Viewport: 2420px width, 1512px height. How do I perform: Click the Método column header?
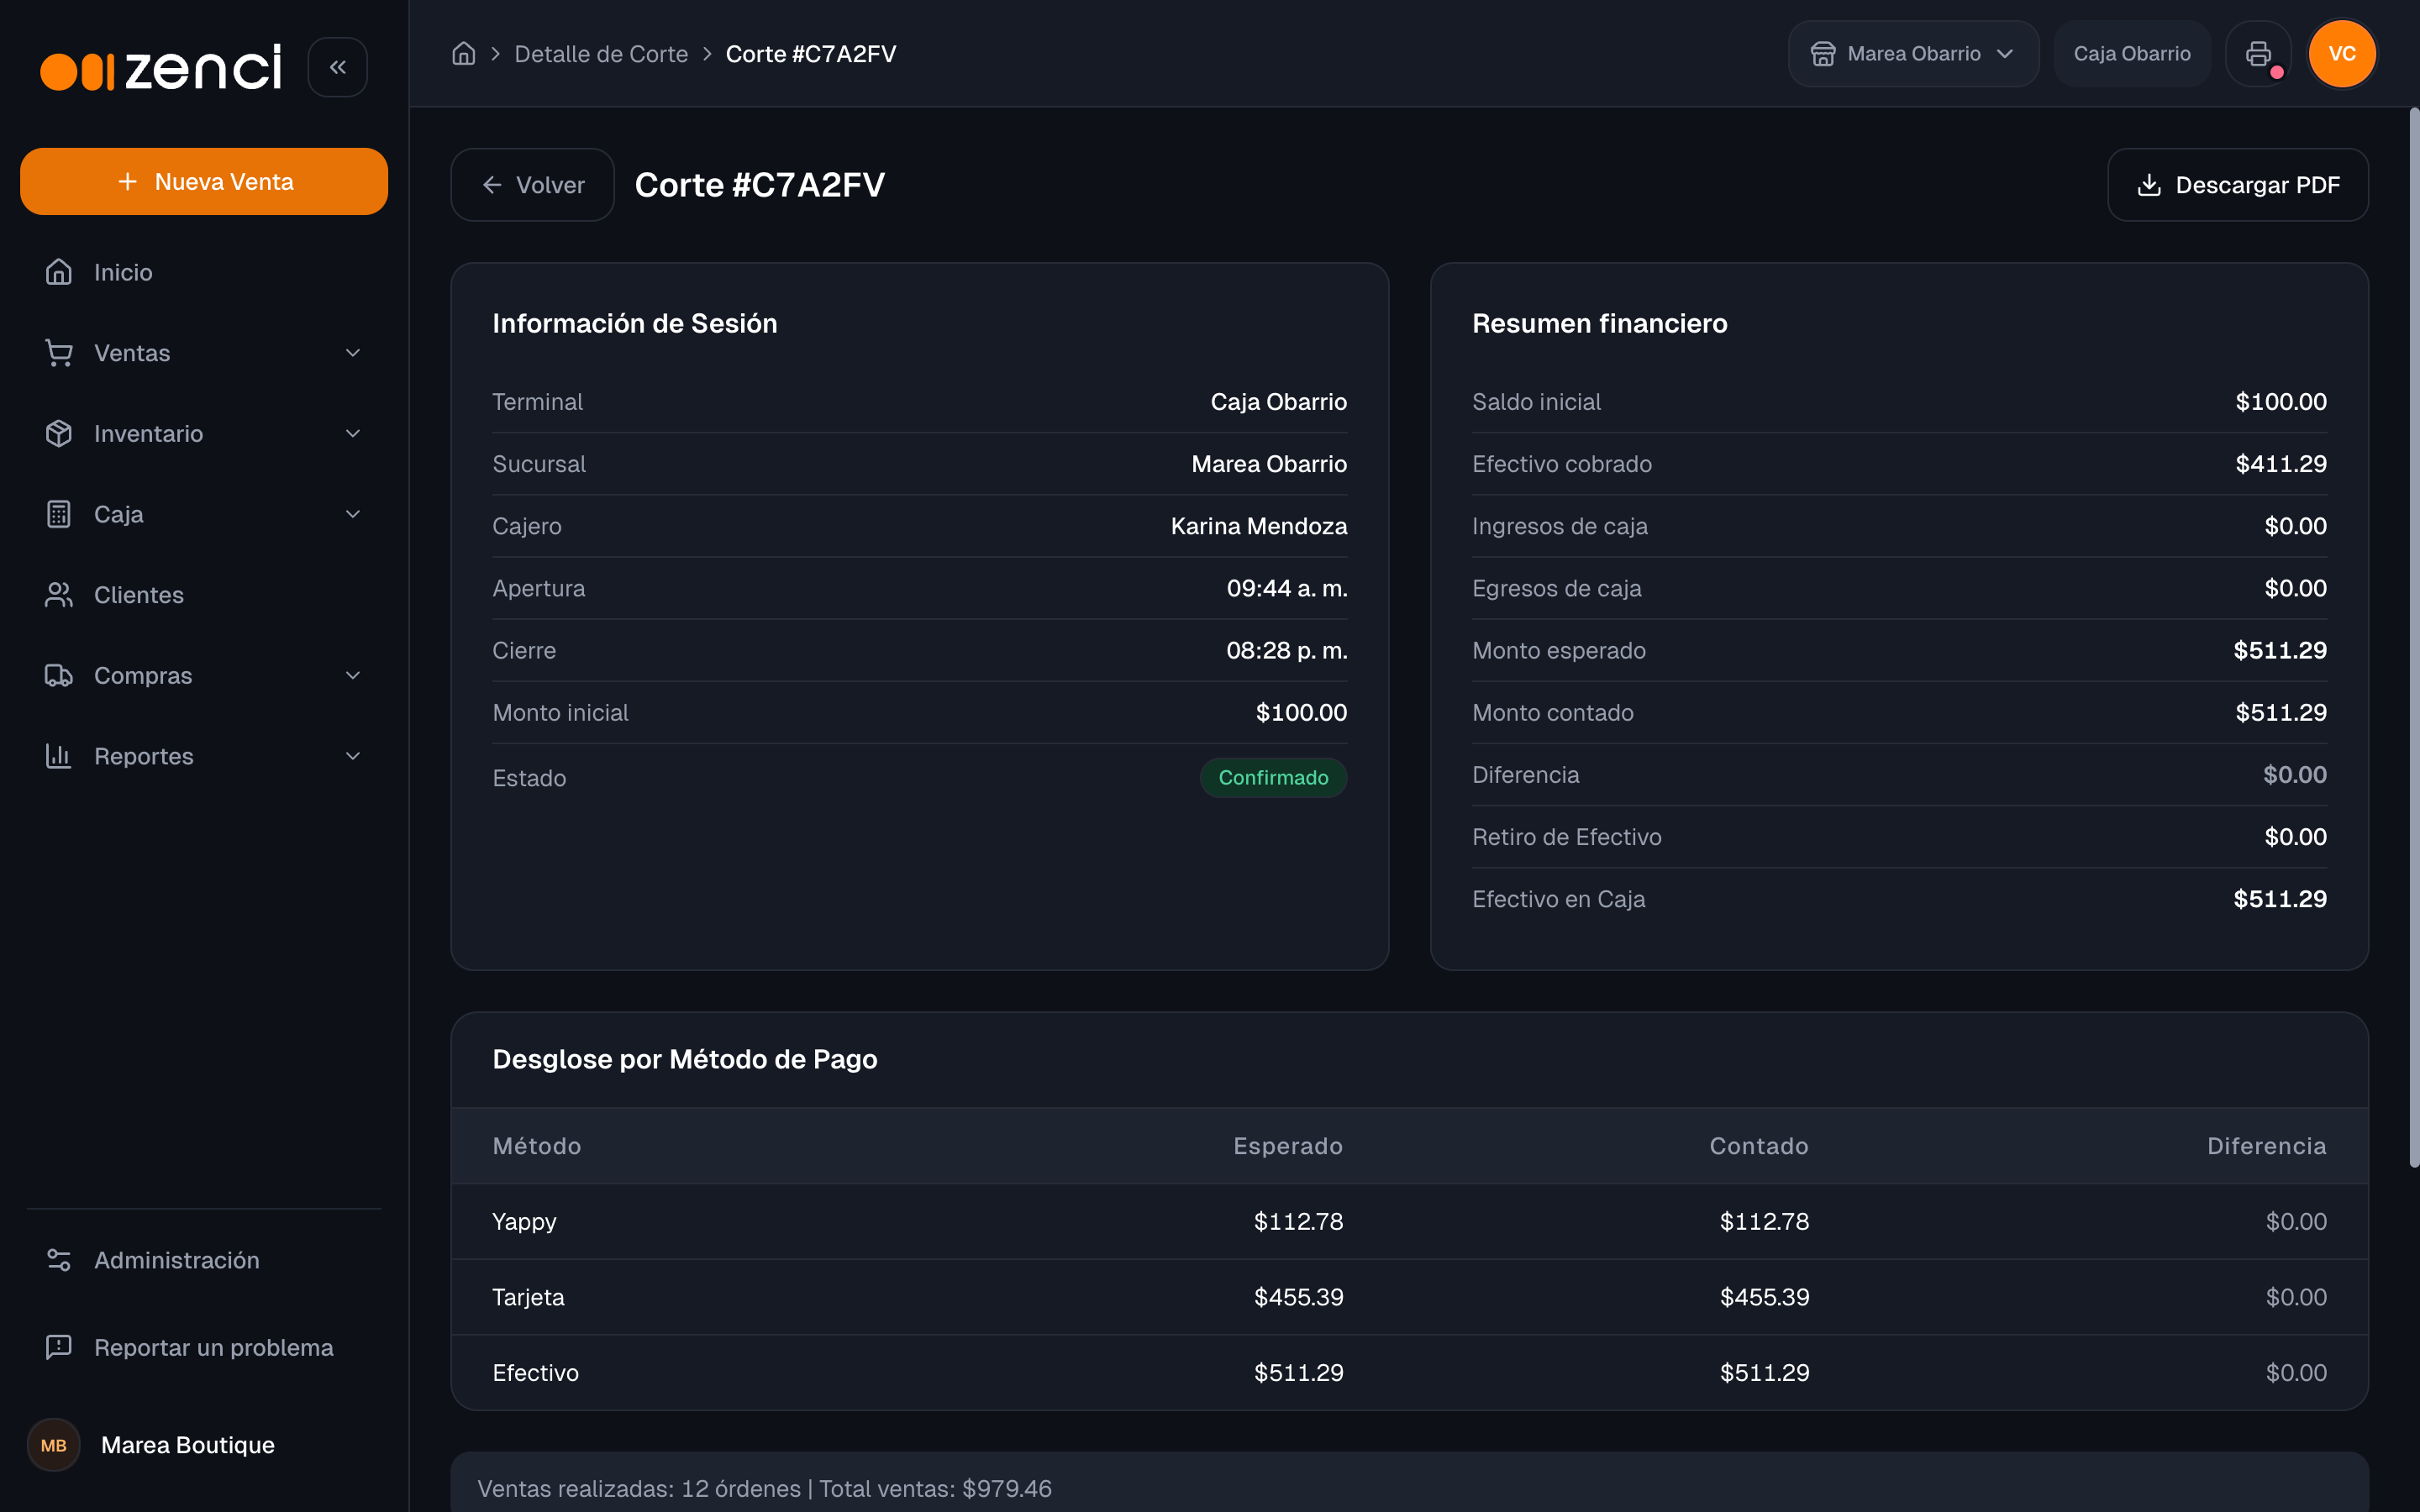tap(537, 1146)
